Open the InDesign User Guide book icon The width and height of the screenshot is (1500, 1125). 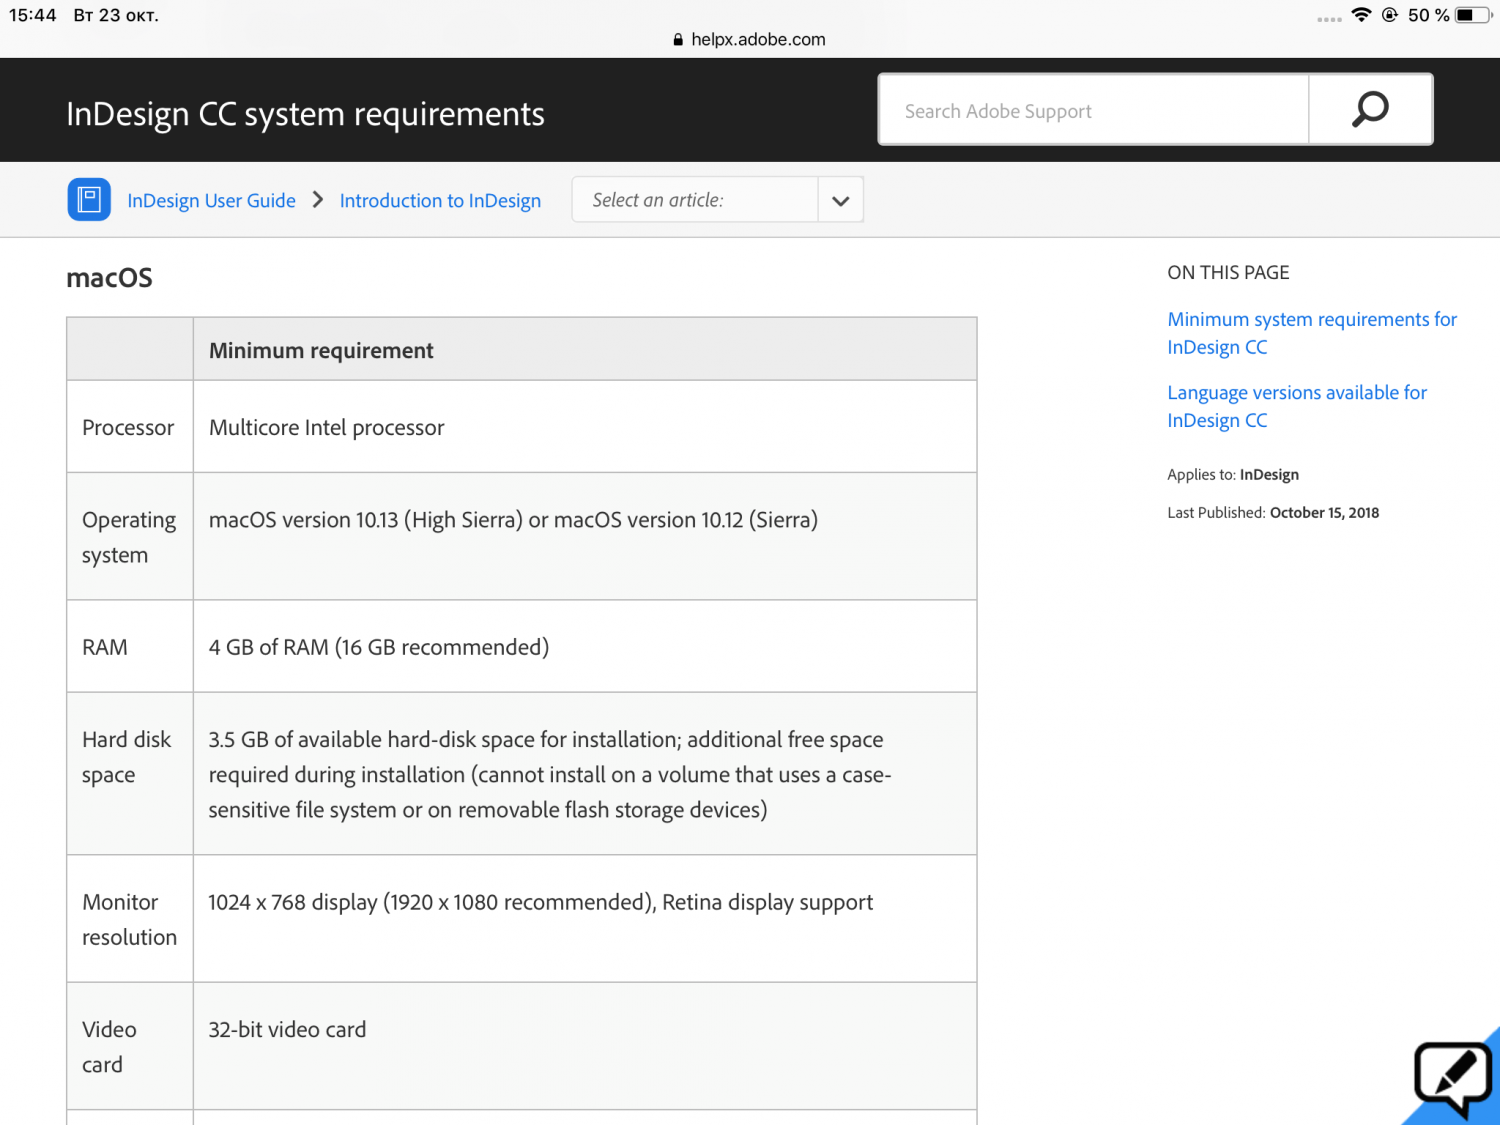pyautogui.click(x=89, y=199)
